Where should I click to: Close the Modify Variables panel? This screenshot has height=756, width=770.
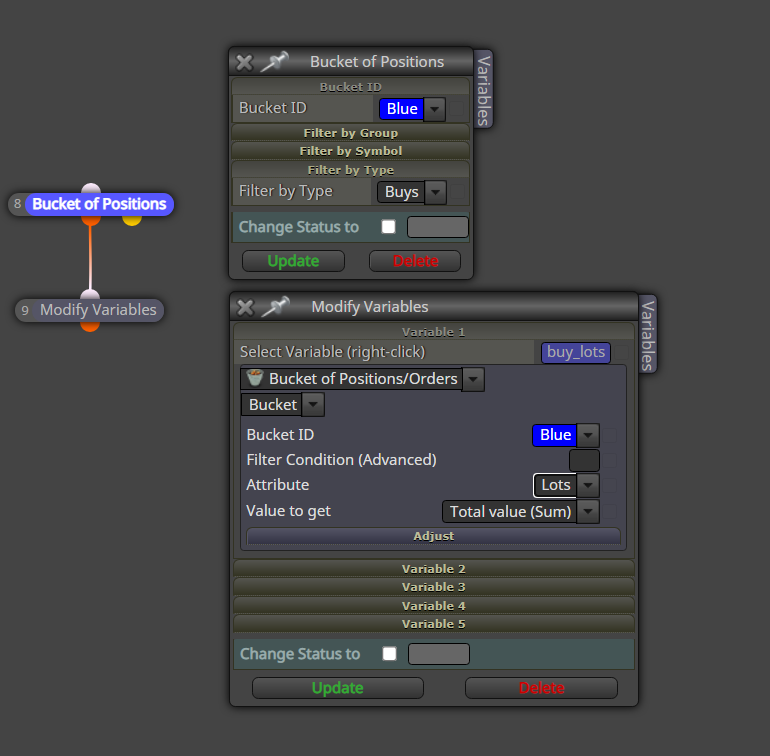pos(245,308)
